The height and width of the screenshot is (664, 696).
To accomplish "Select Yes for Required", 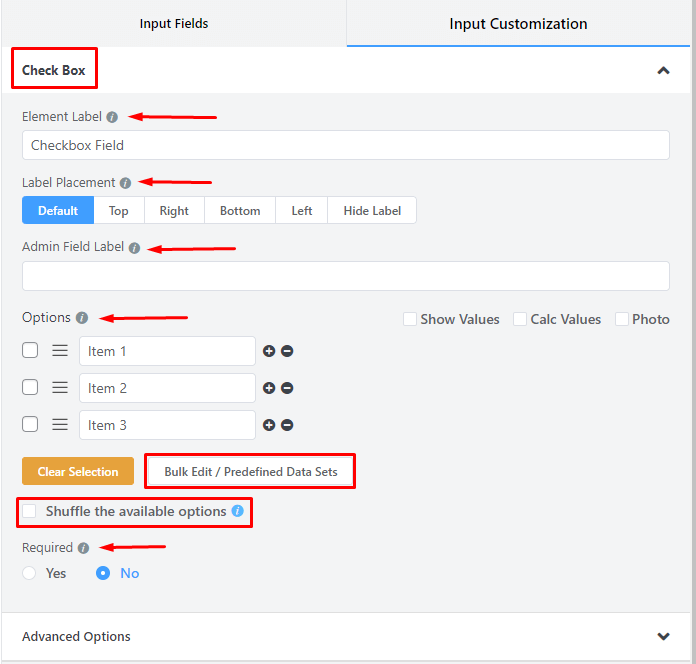I will (30, 573).
